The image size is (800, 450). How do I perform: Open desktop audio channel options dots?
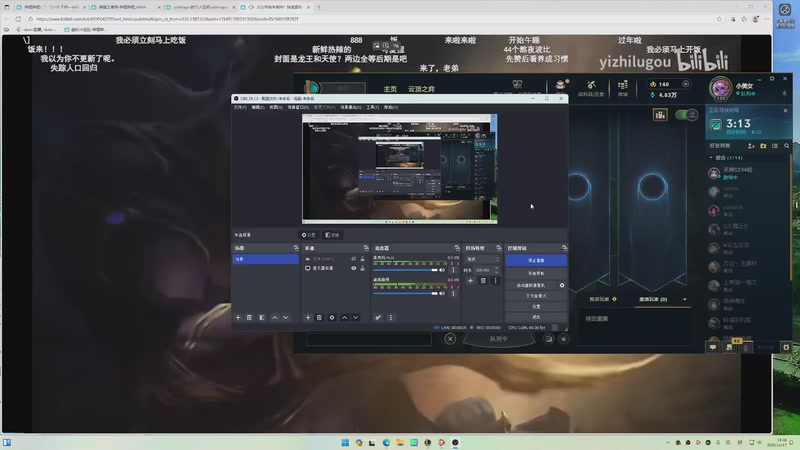pos(453,293)
